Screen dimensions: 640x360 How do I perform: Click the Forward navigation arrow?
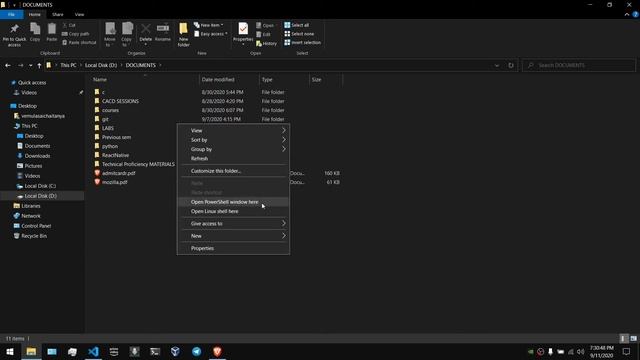point(20,65)
